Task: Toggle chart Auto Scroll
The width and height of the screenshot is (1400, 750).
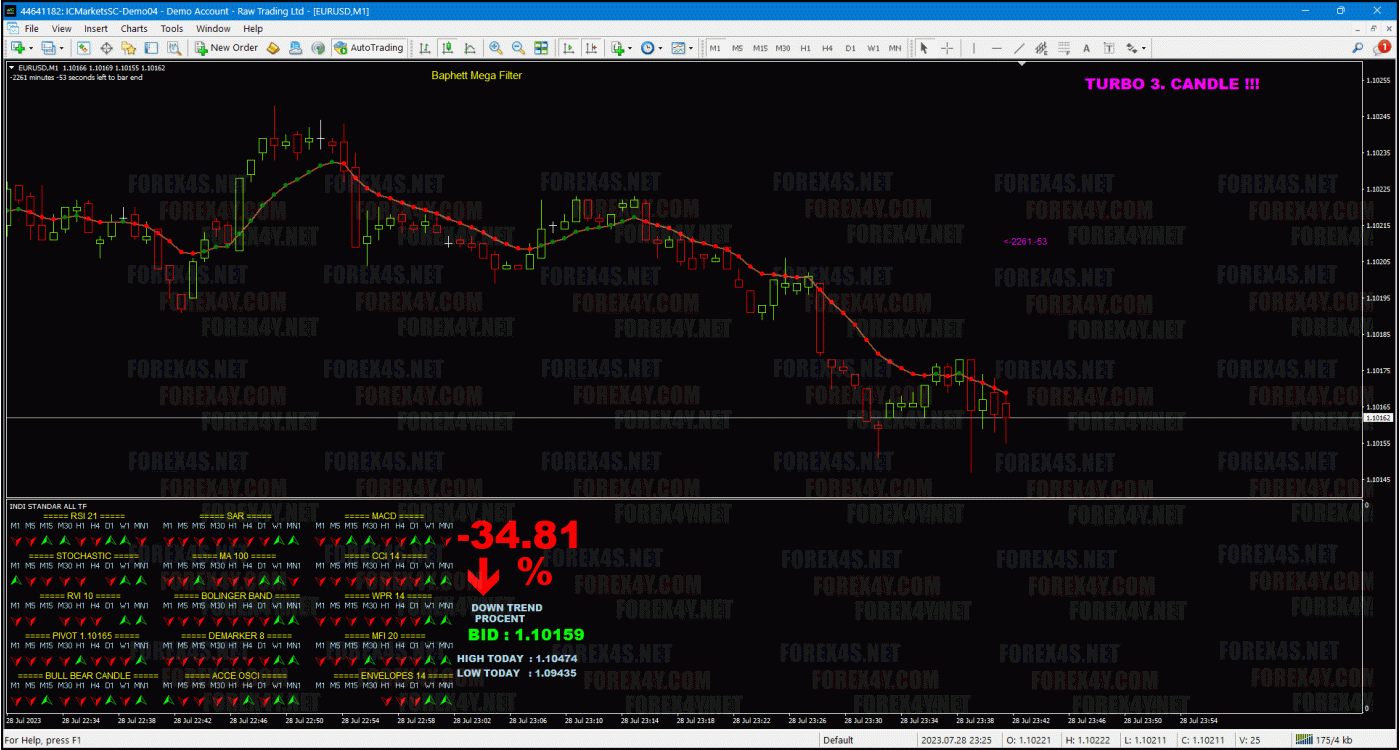Action: click(568, 48)
